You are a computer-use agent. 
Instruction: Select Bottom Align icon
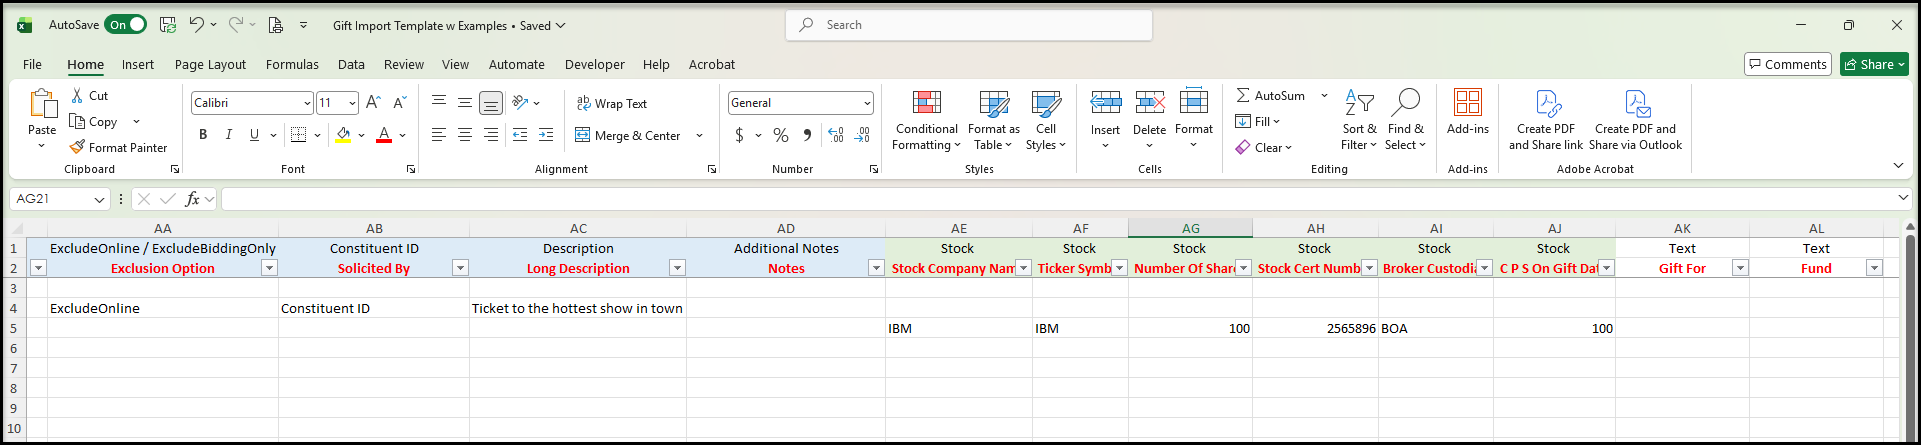(491, 102)
